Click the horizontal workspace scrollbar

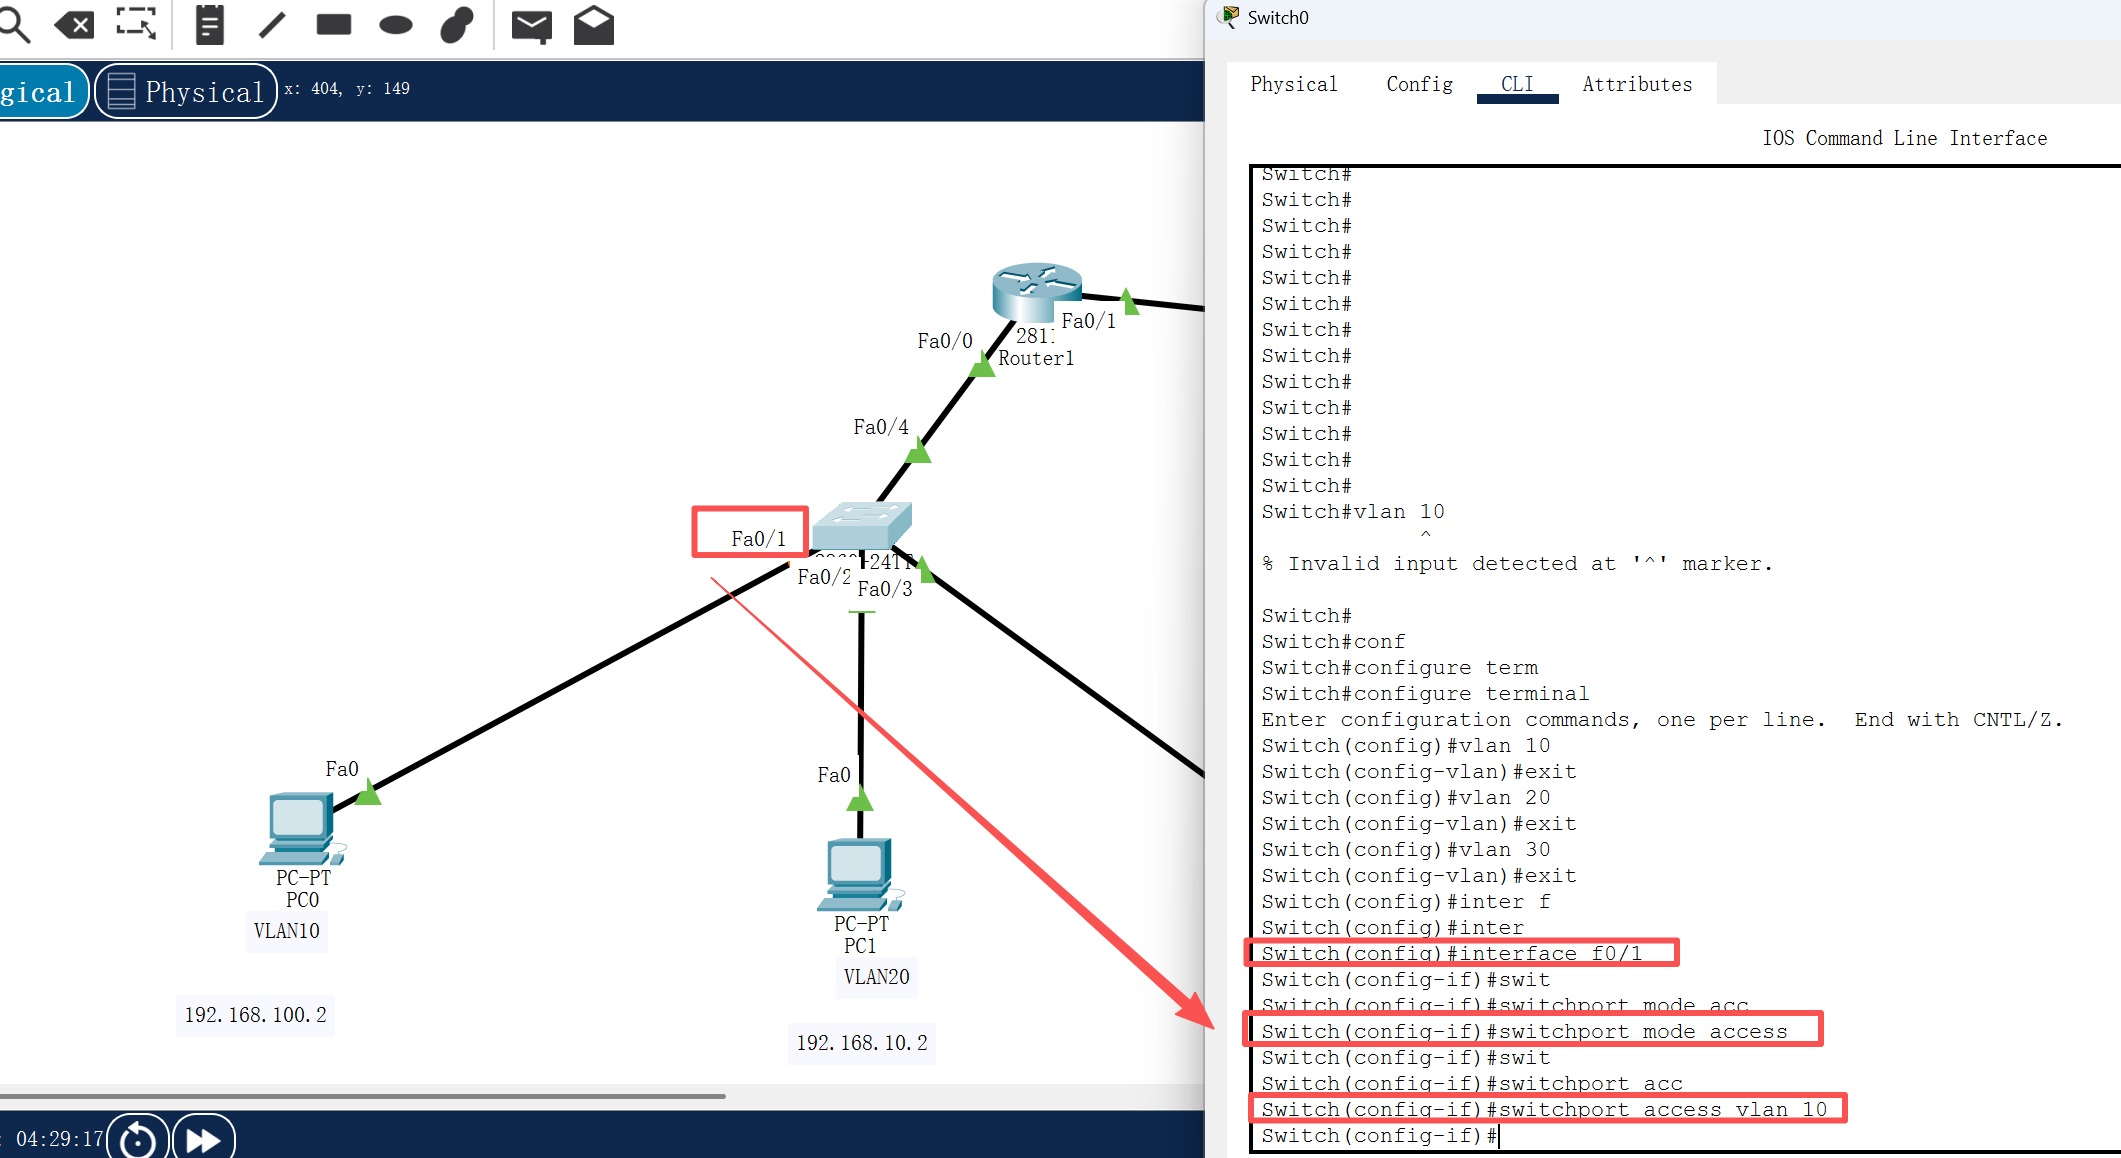360,1096
